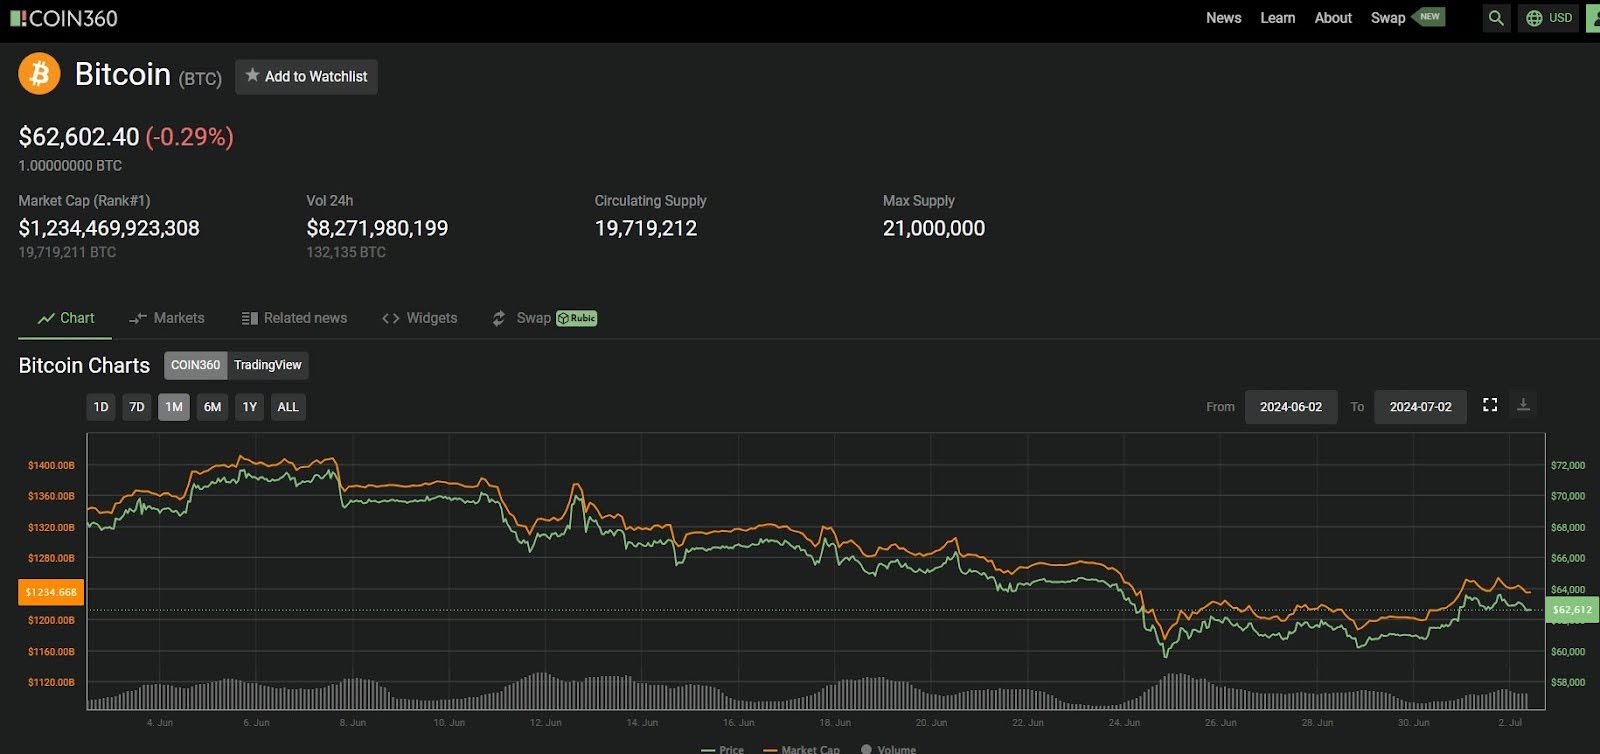Click the 12. Jun axis label
Viewport: 1600px width, 754px height.
tap(545, 722)
